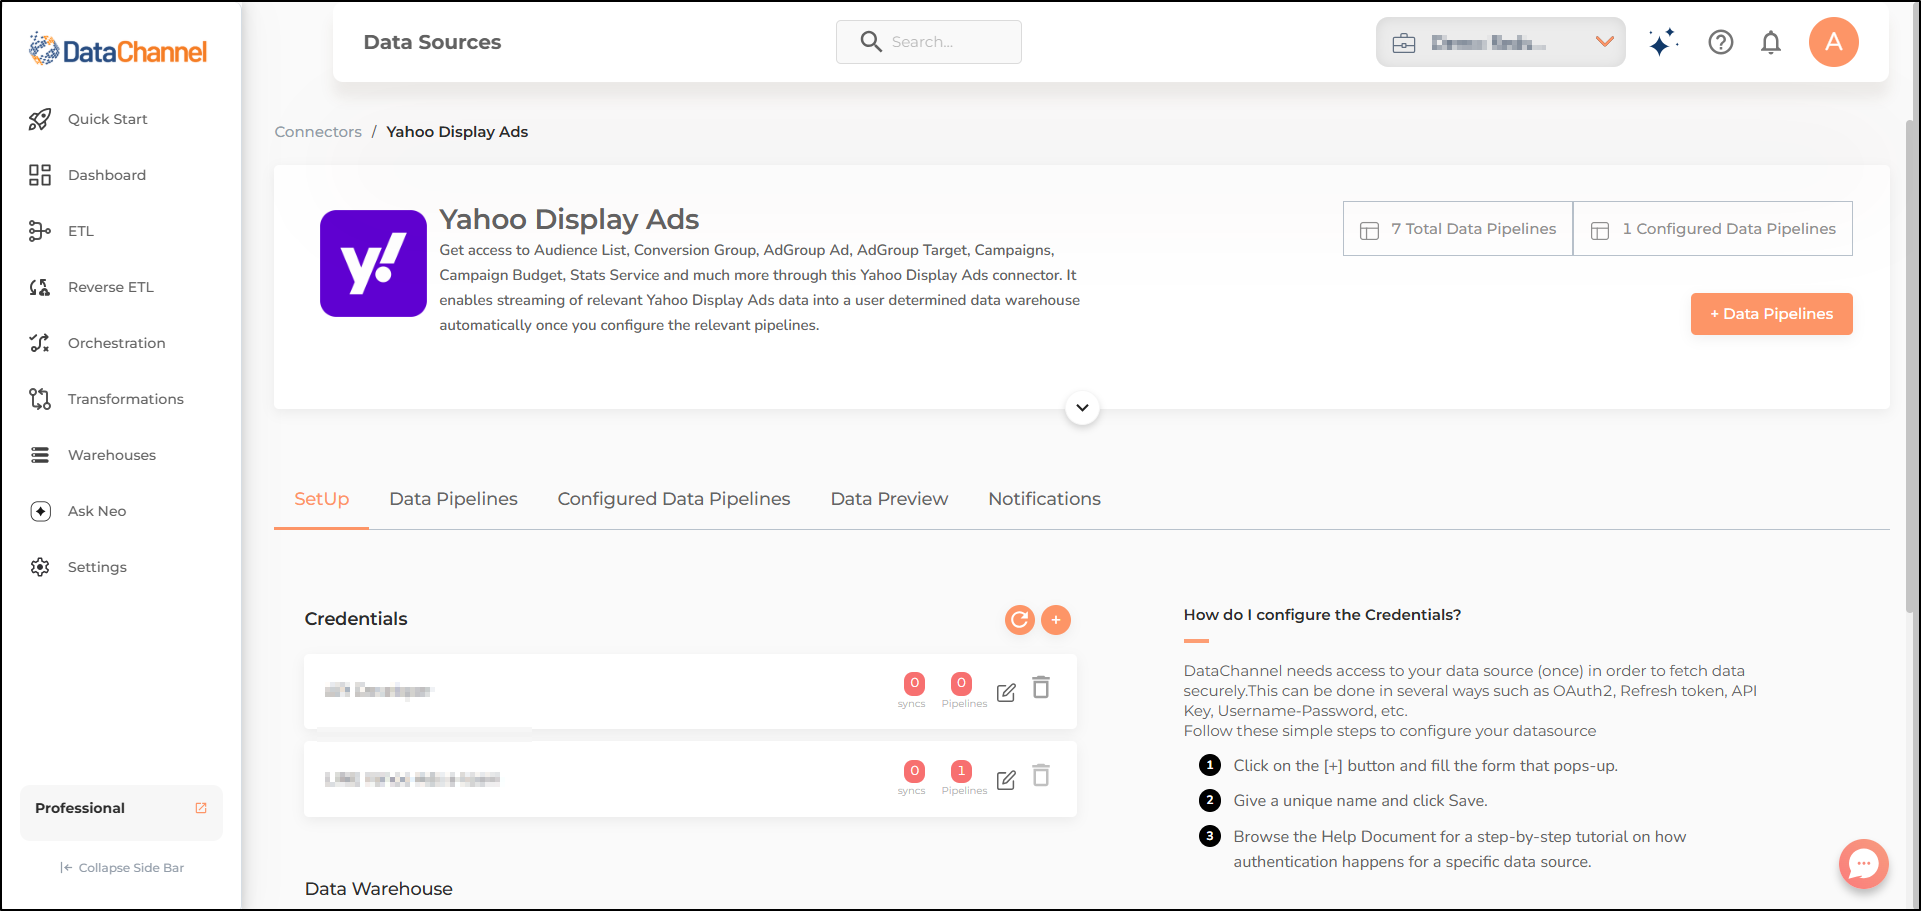Click step 'Give a unique name and click Save.'
The width and height of the screenshot is (1921, 911).
tap(1360, 801)
